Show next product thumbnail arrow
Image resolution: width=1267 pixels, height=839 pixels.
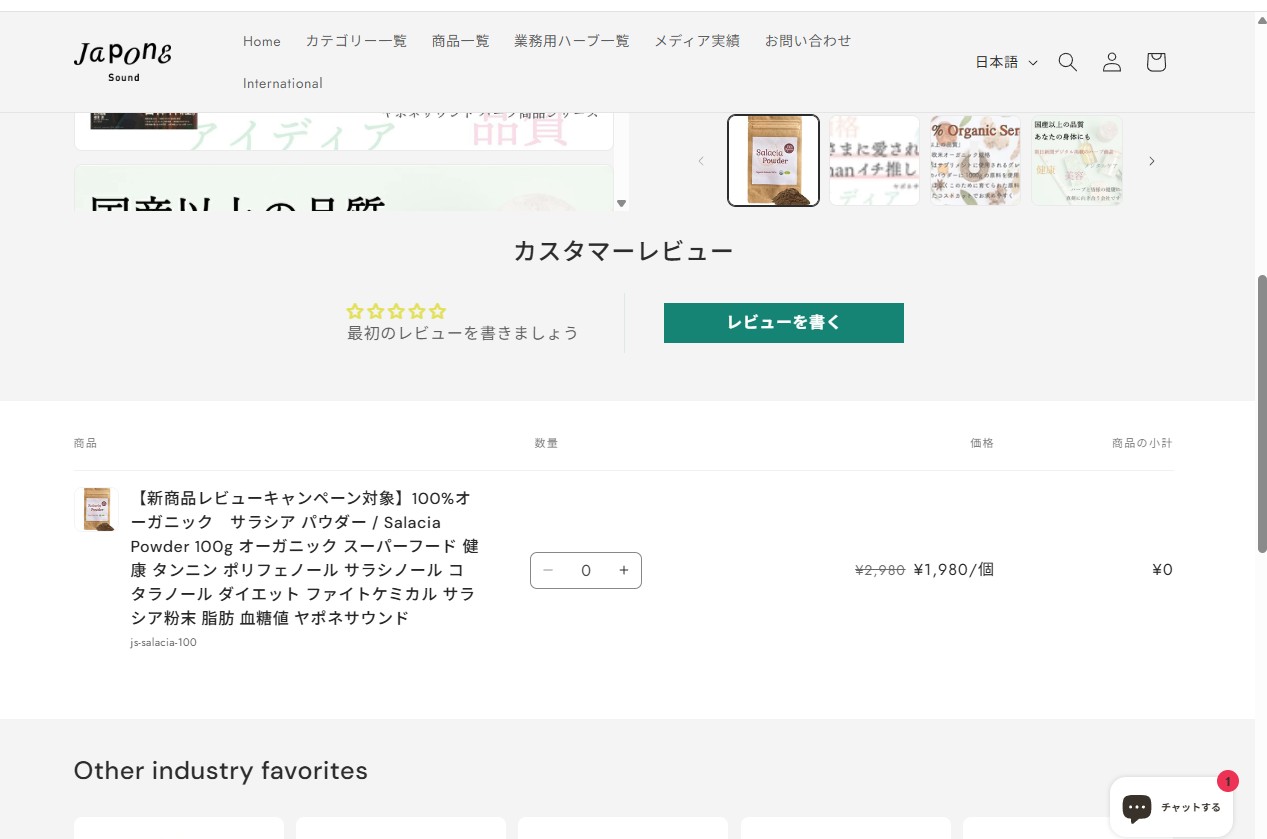[1151, 161]
